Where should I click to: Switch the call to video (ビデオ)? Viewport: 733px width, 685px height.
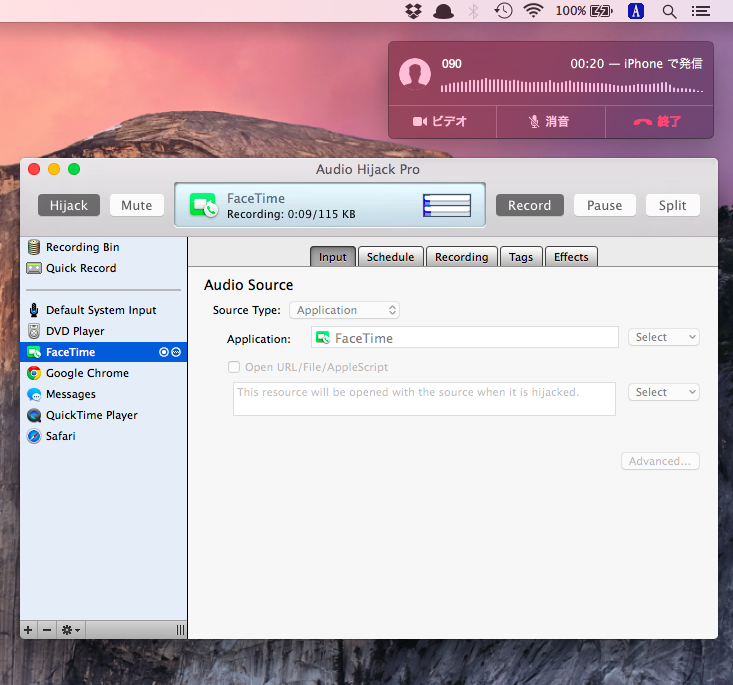coord(442,122)
